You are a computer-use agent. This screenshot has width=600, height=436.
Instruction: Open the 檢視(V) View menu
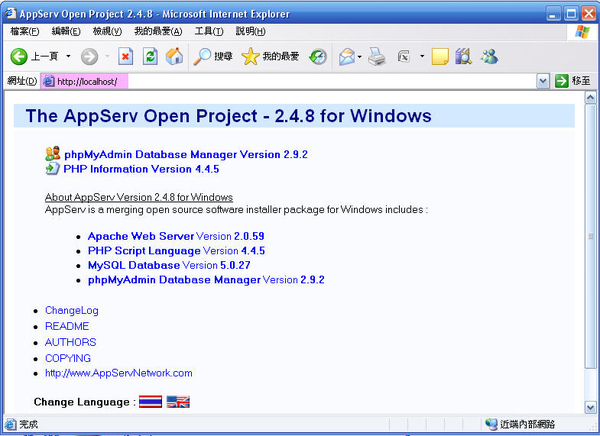[107, 31]
